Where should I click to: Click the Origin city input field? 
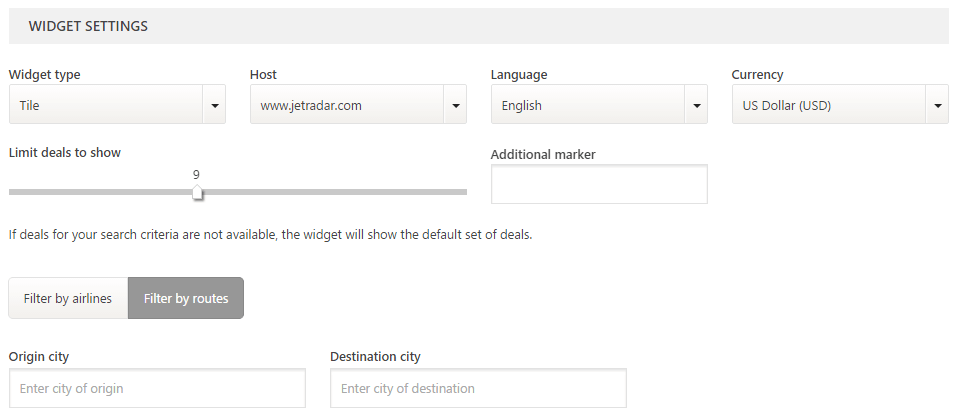tap(157, 388)
